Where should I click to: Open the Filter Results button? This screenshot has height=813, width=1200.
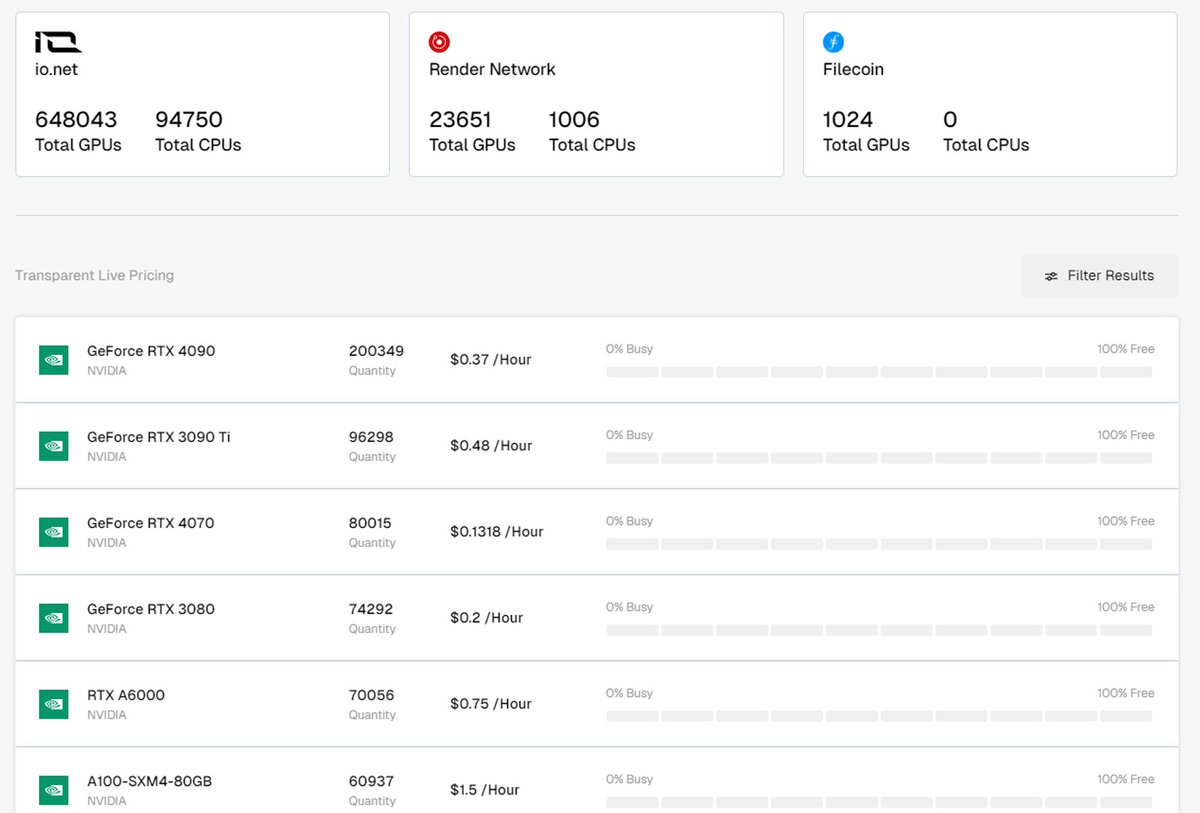pyautogui.click(x=1100, y=275)
